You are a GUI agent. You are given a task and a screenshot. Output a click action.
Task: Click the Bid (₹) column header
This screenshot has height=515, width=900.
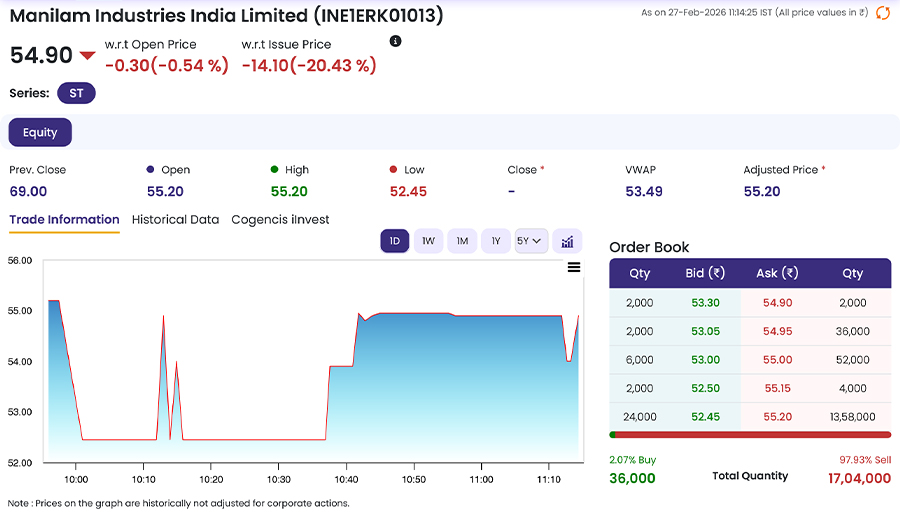coord(705,273)
